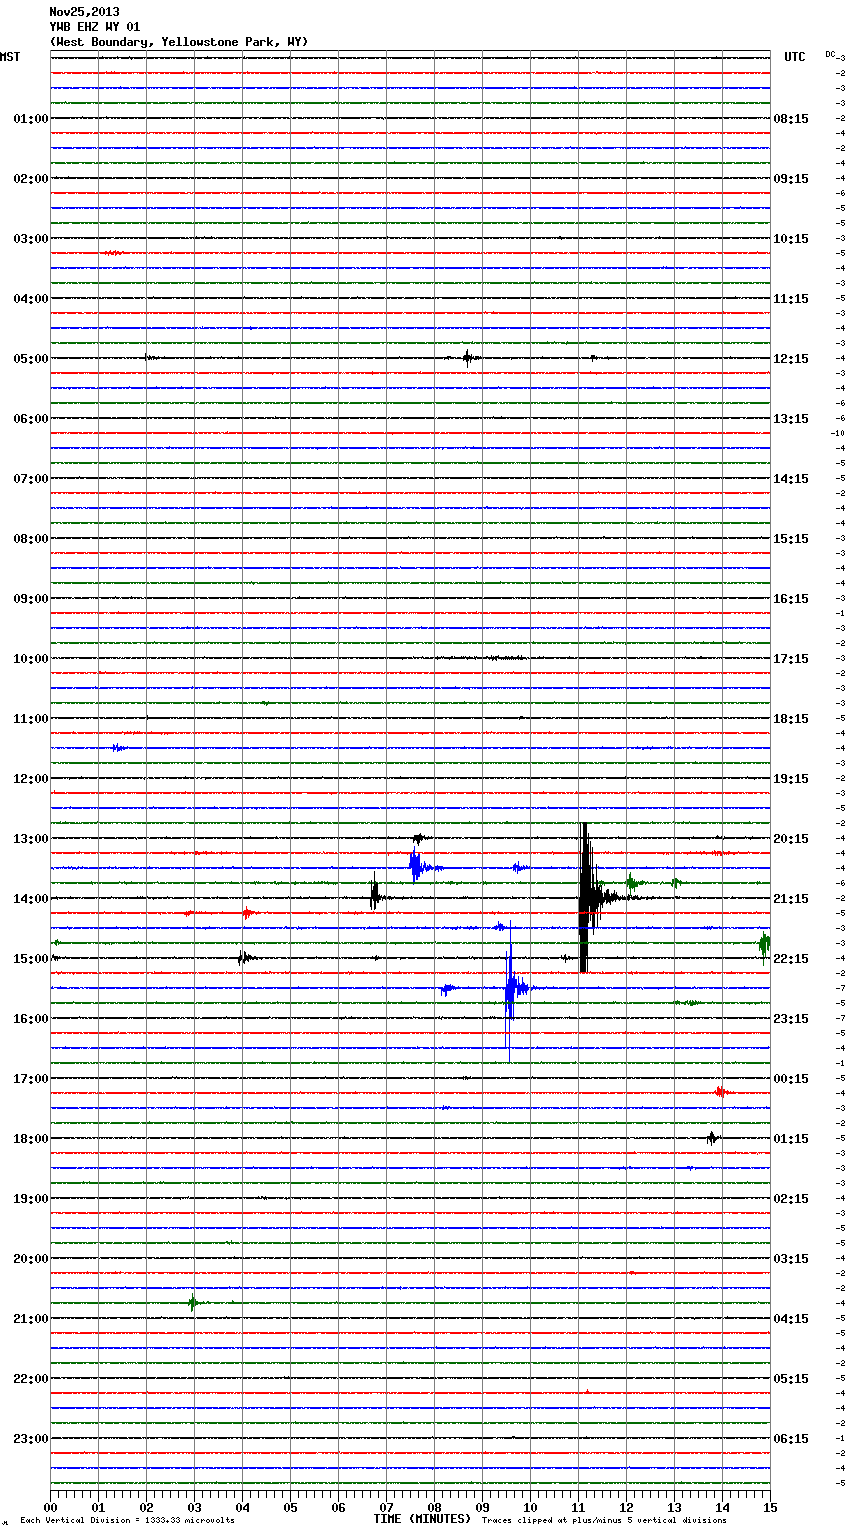Select the 20:00 MST time label

pyautogui.click(x=31, y=1258)
